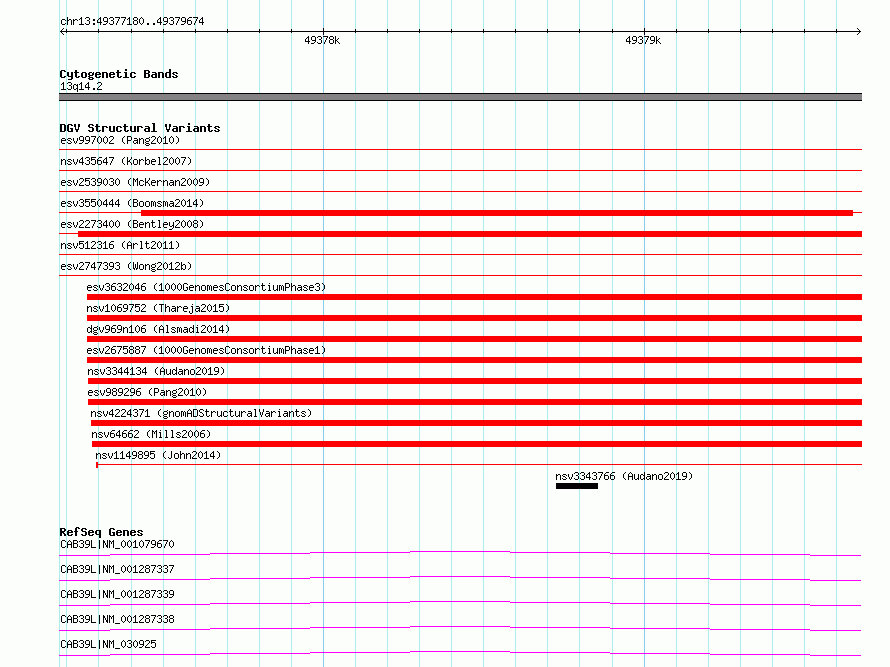The width and height of the screenshot is (890, 667).
Task: Open variant nsv435647 (Korbel2007)
Action: click(126, 161)
